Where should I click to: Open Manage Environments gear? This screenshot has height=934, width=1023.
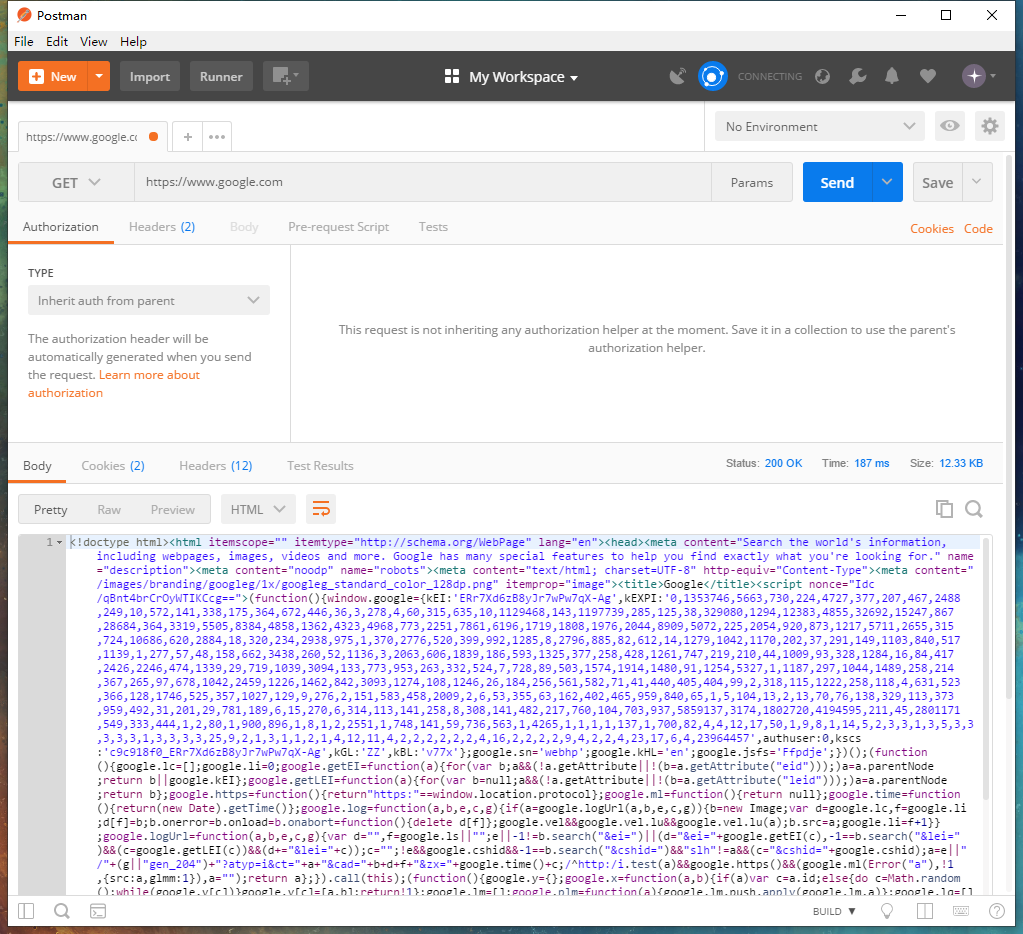tap(990, 126)
